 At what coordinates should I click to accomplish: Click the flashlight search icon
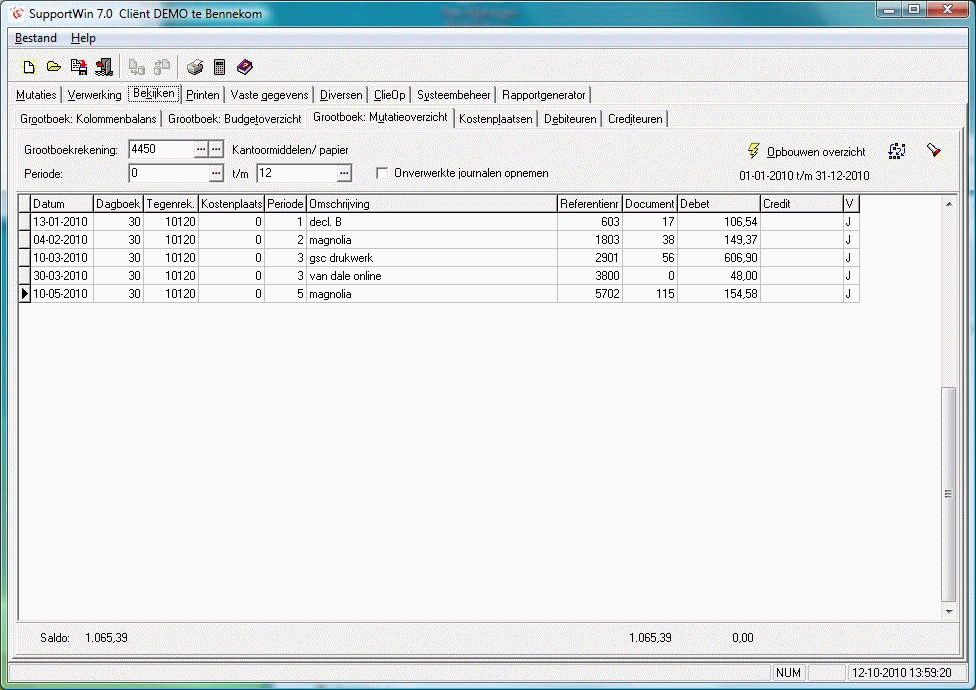pyautogui.click(x=934, y=151)
